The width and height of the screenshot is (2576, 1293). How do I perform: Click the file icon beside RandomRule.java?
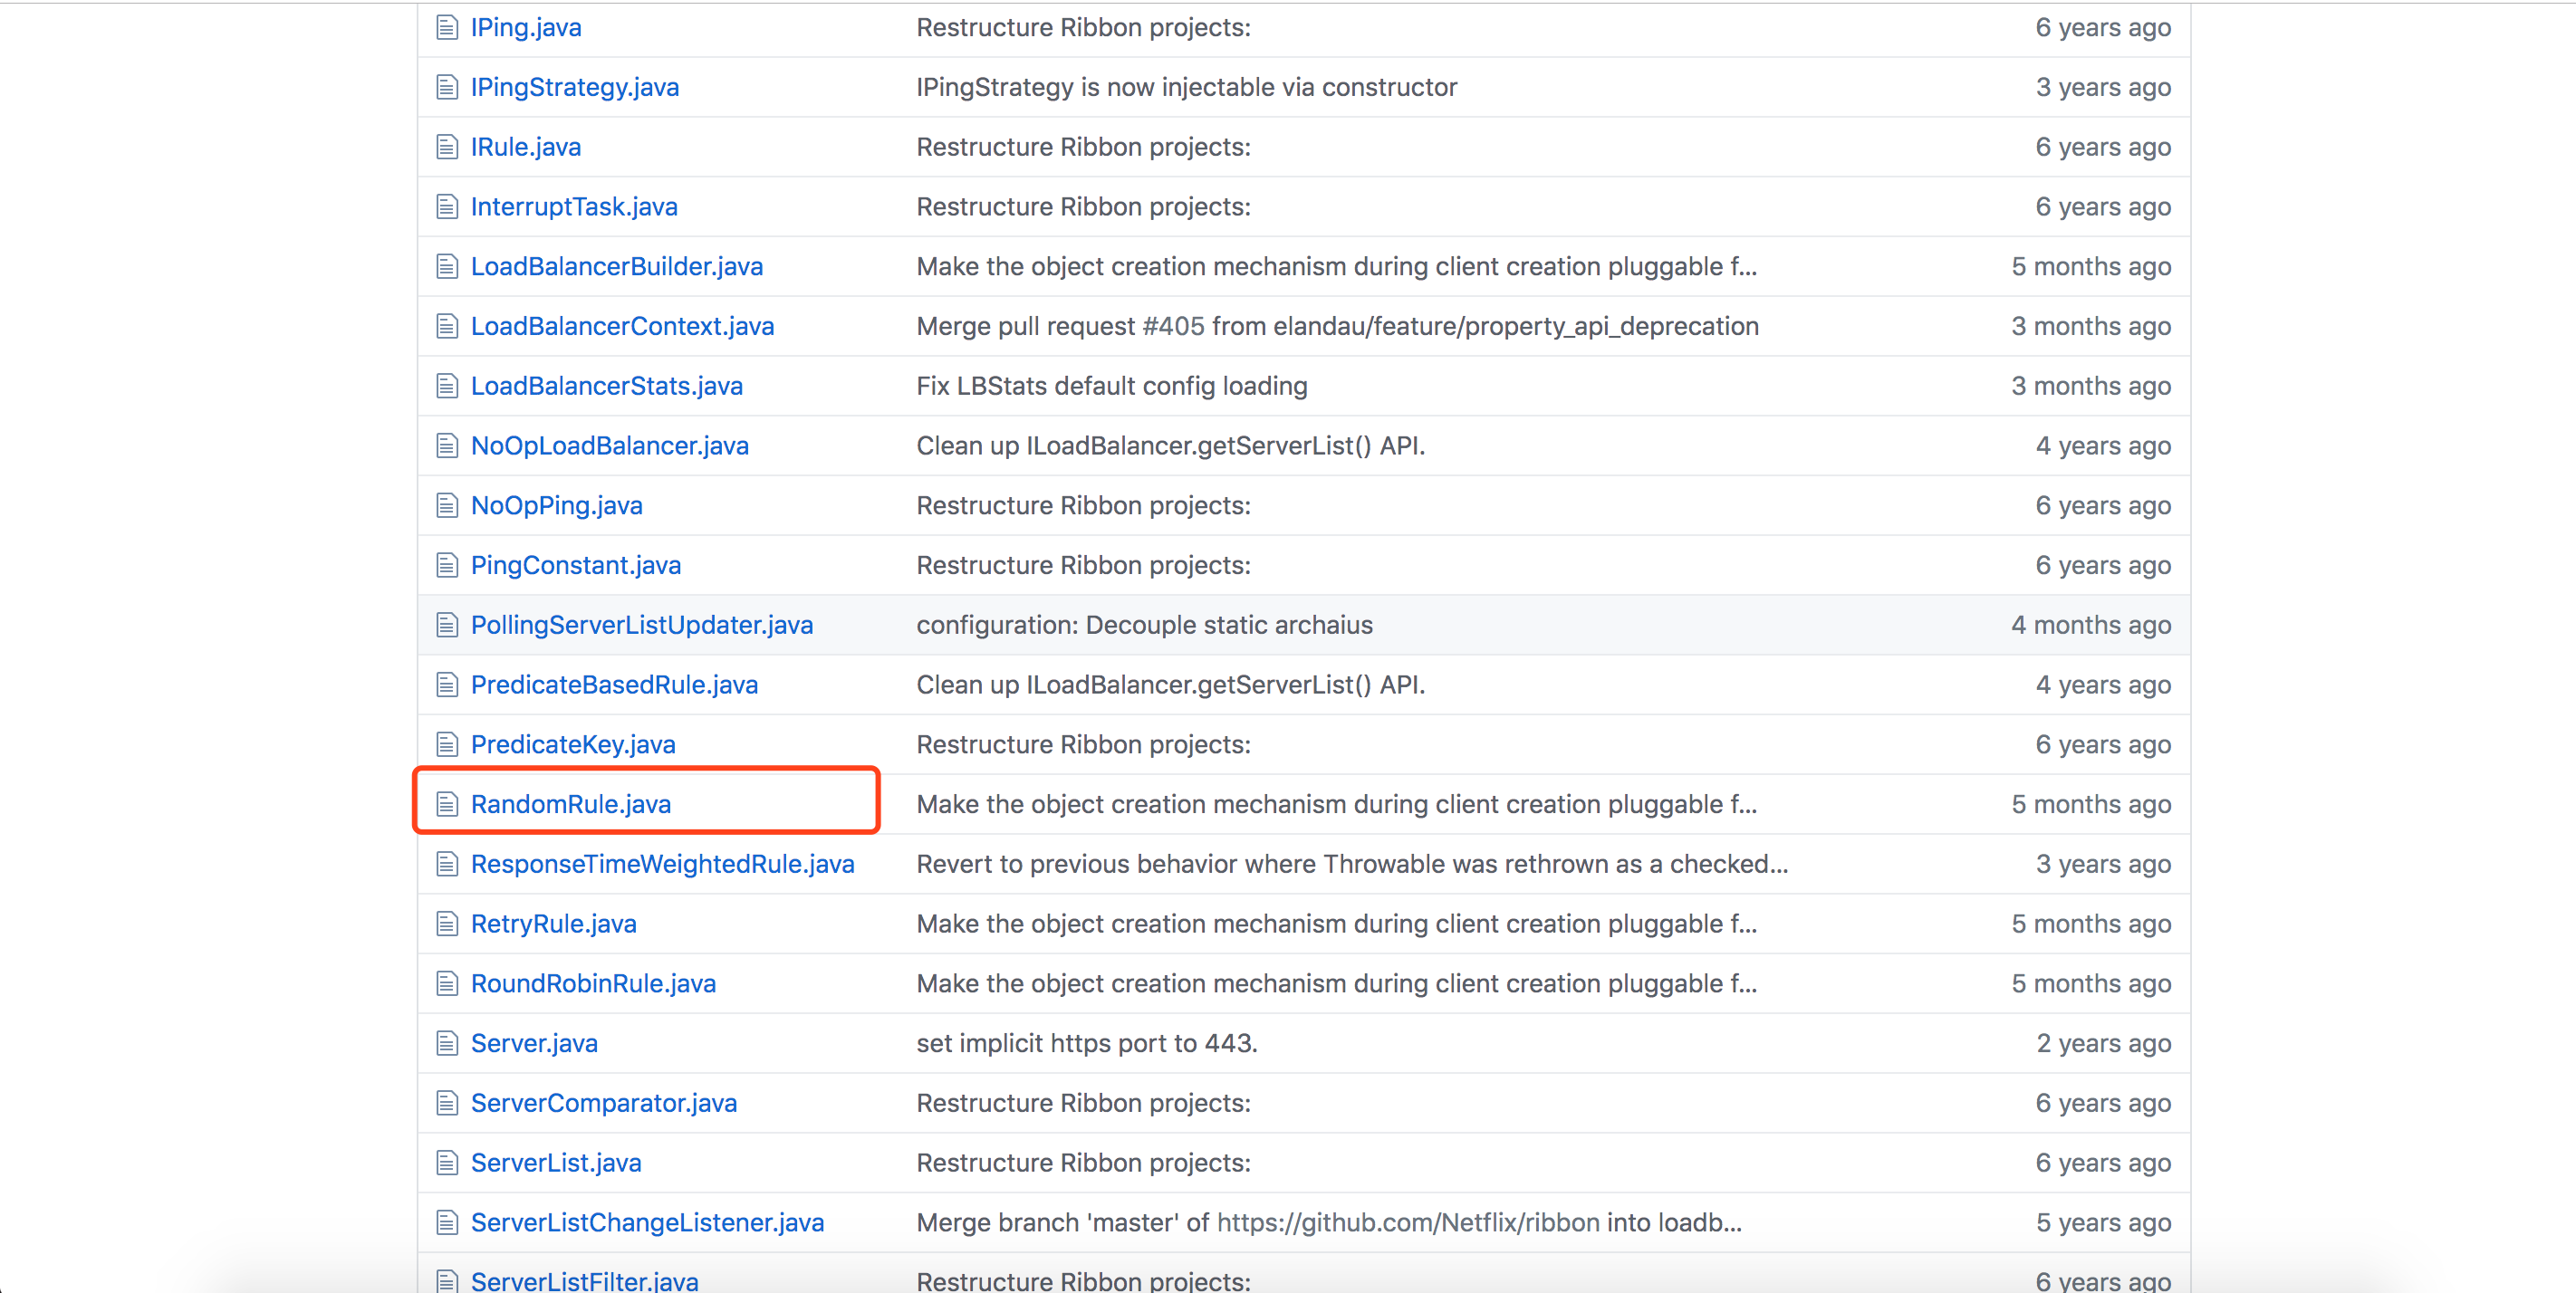446,804
